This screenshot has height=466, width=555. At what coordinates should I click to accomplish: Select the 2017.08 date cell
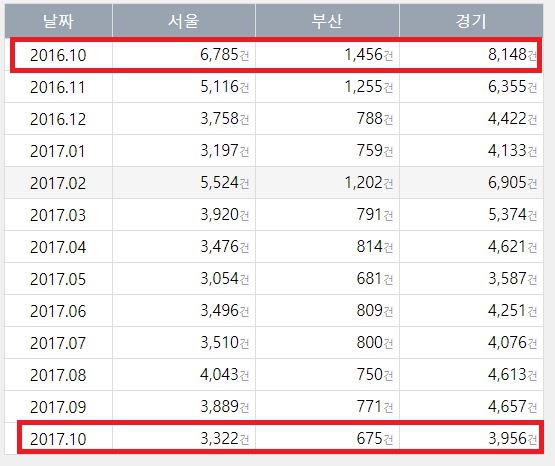point(58,375)
